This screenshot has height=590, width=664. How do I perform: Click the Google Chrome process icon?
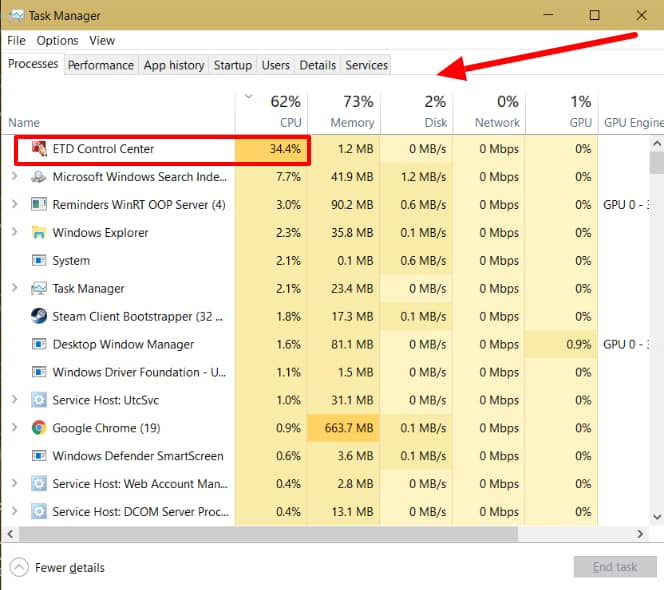tap(39, 428)
